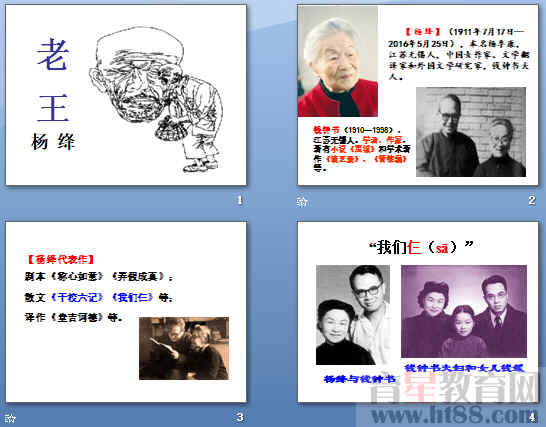Select slide 1 thumbnail titled 老王

(126, 95)
